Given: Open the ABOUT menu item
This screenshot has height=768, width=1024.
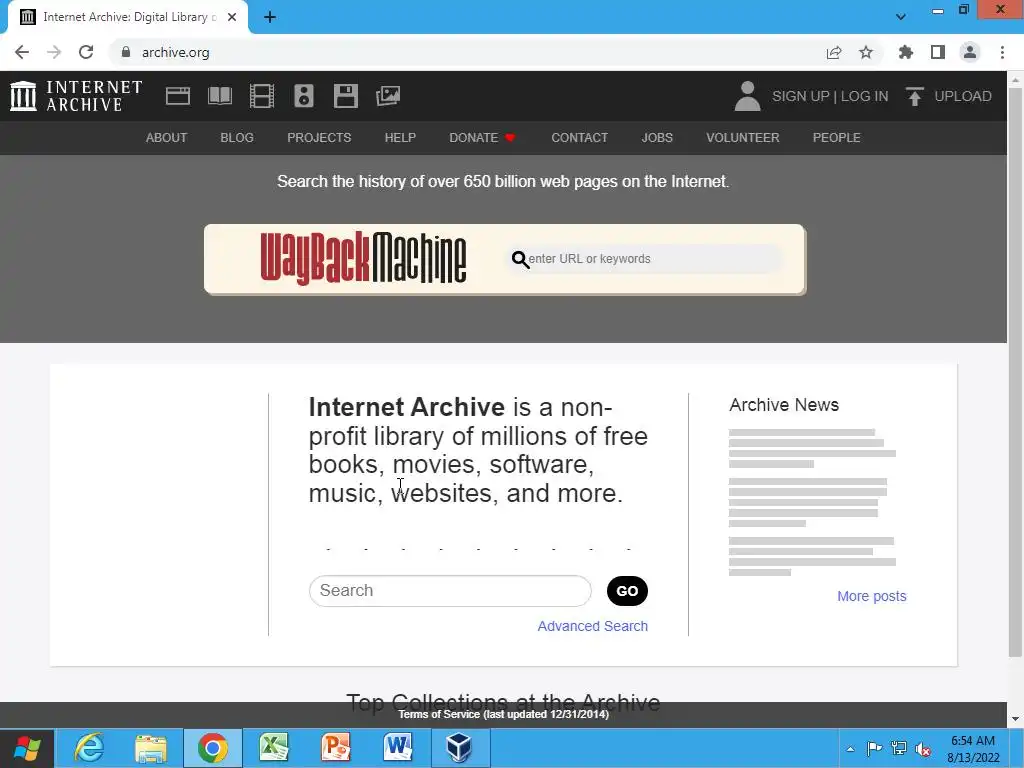Looking at the screenshot, I should point(166,138).
